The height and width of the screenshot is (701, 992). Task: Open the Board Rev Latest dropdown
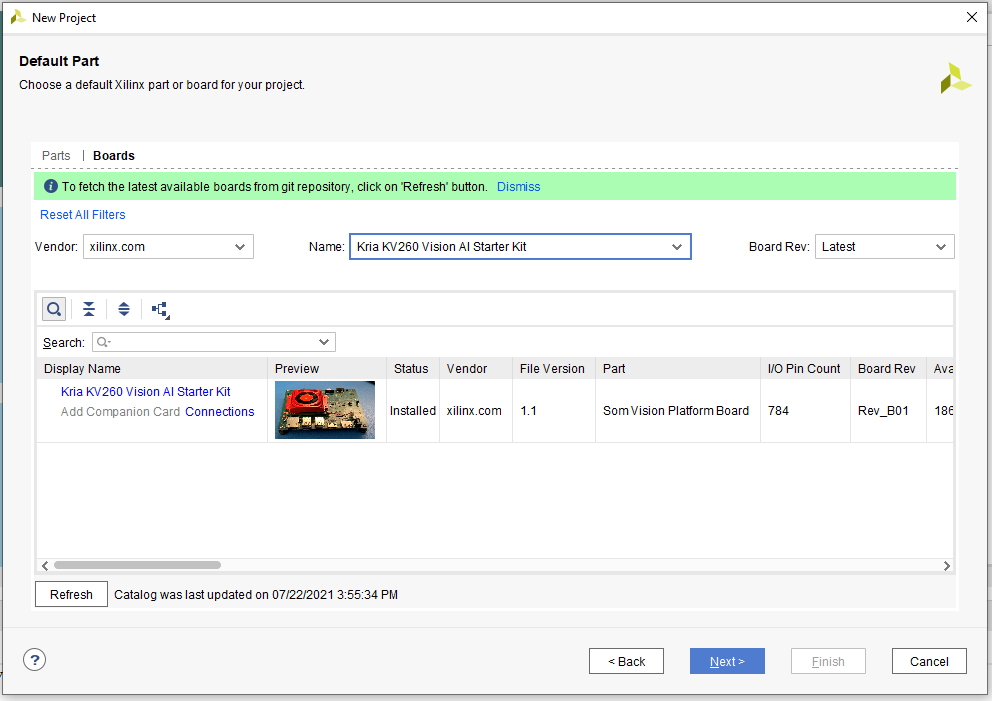pyautogui.click(x=884, y=247)
